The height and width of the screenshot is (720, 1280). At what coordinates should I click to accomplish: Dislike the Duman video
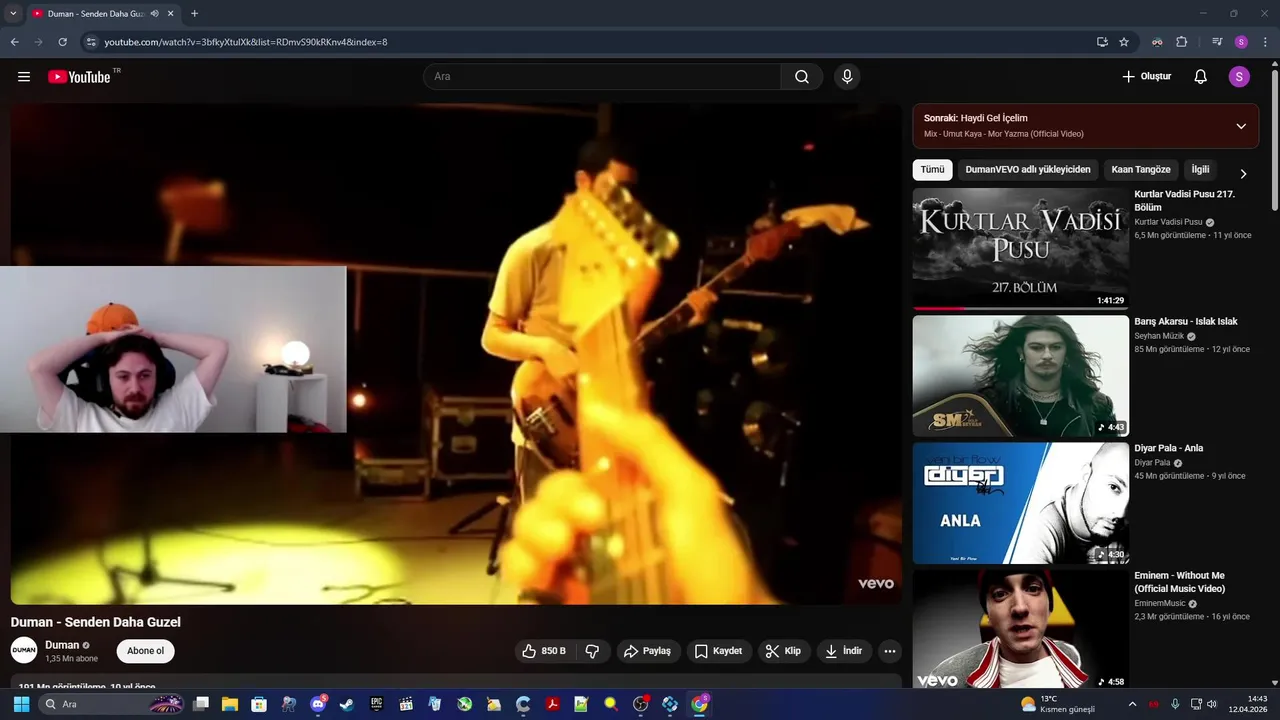[592, 651]
